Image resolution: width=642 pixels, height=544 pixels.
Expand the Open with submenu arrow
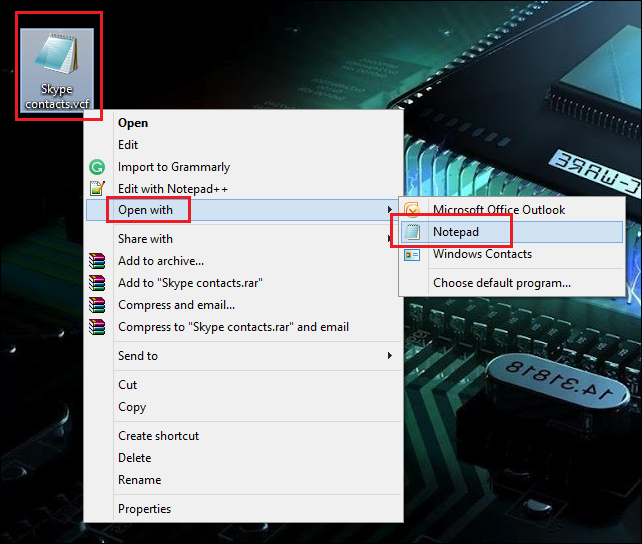(390, 210)
